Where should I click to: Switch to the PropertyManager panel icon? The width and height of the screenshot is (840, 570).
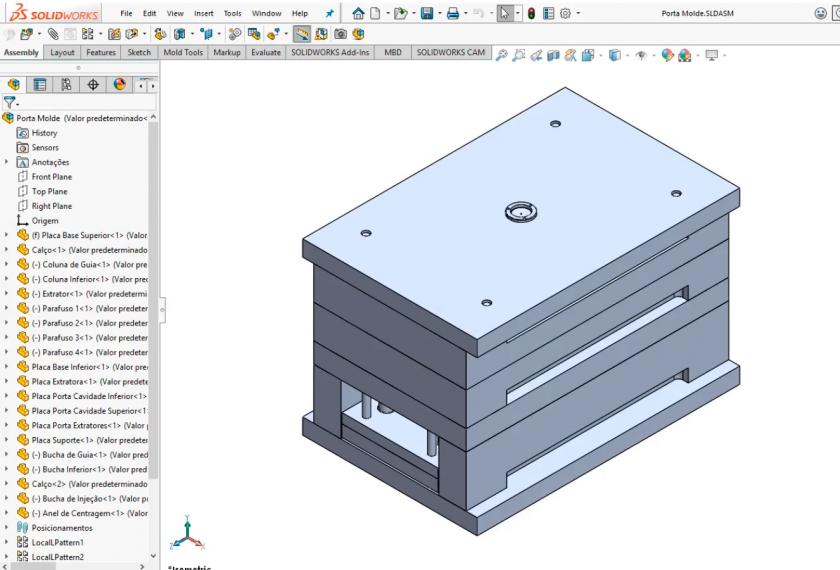[40, 85]
